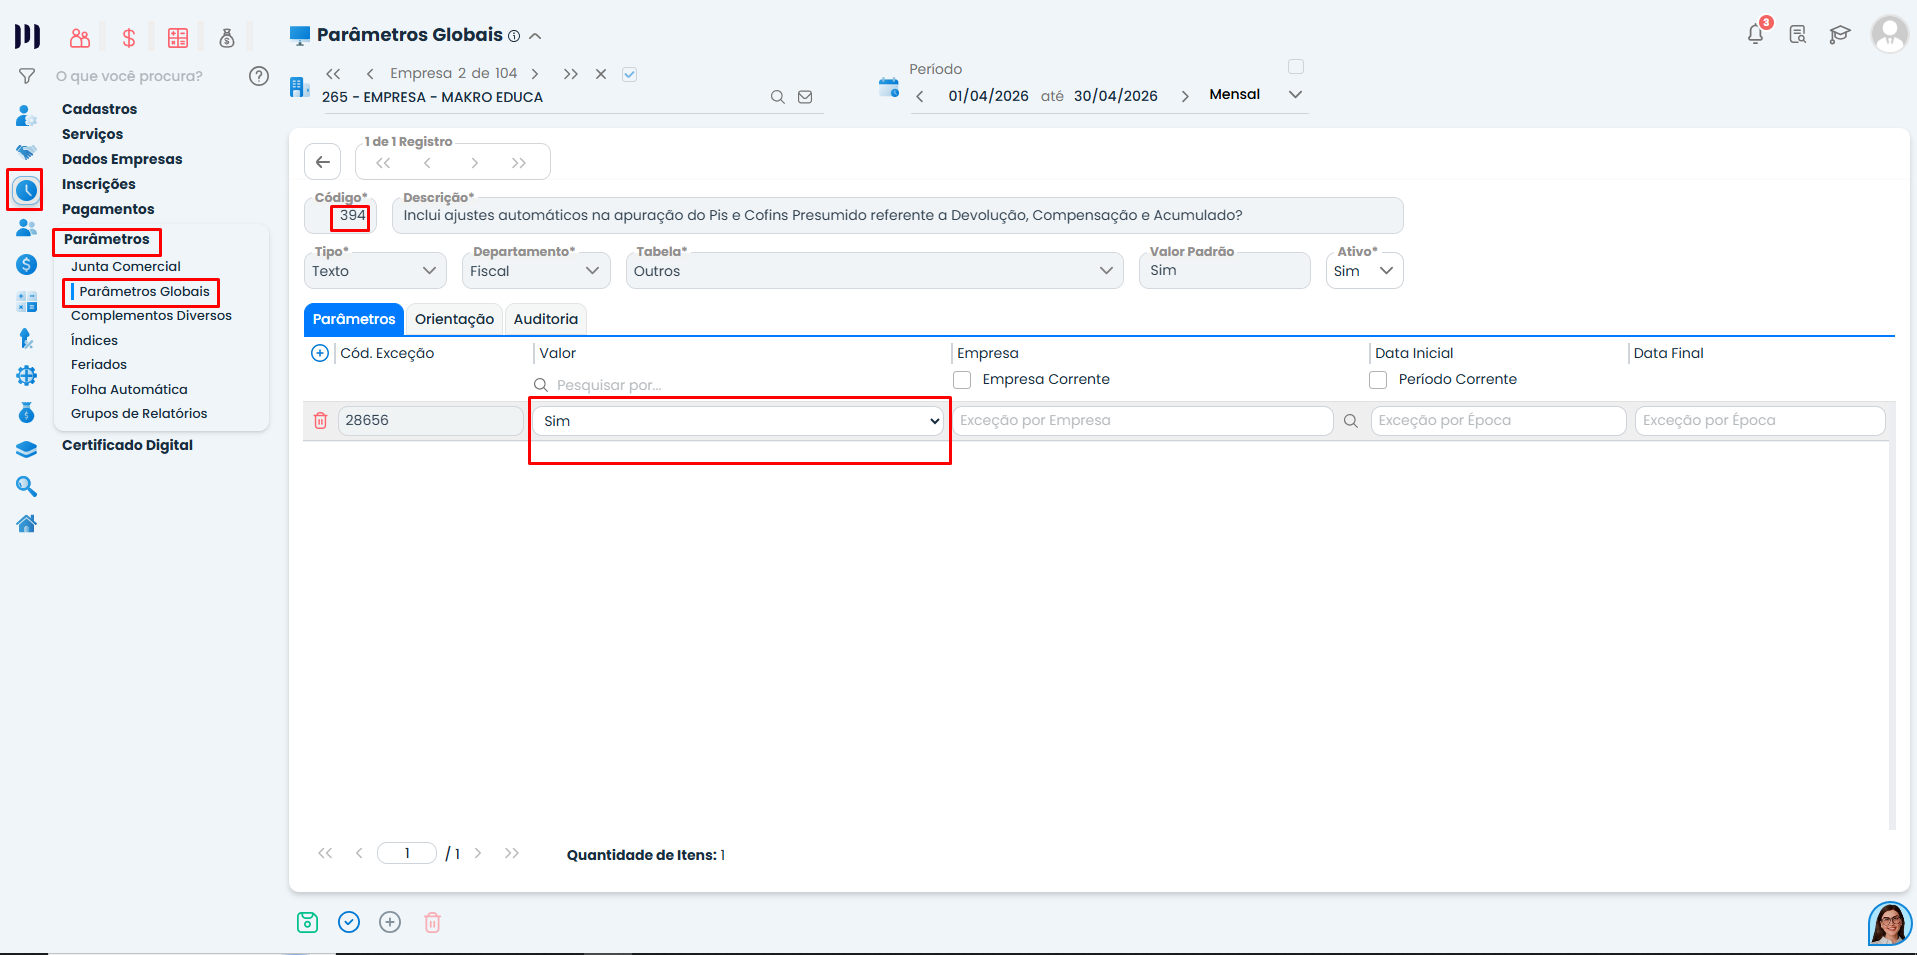Toggle the checkbox above the period selector

pyautogui.click(x=1296, y=67)
